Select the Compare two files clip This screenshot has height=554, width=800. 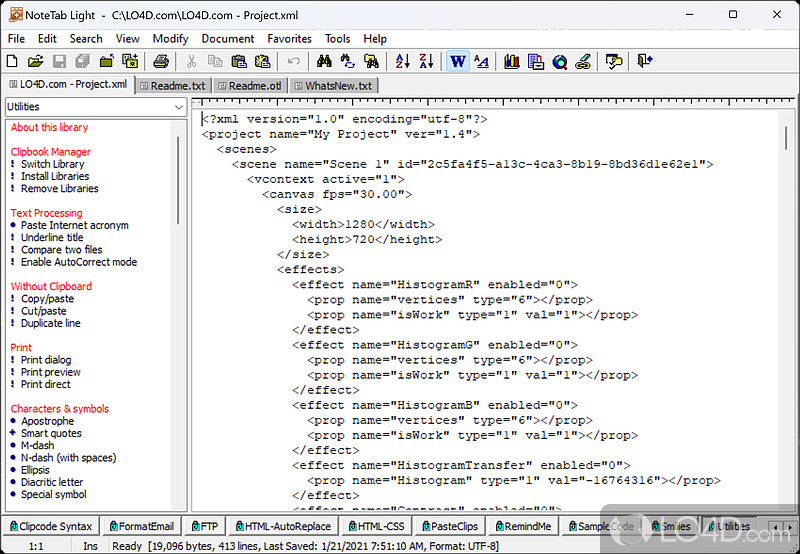point(61,250)
